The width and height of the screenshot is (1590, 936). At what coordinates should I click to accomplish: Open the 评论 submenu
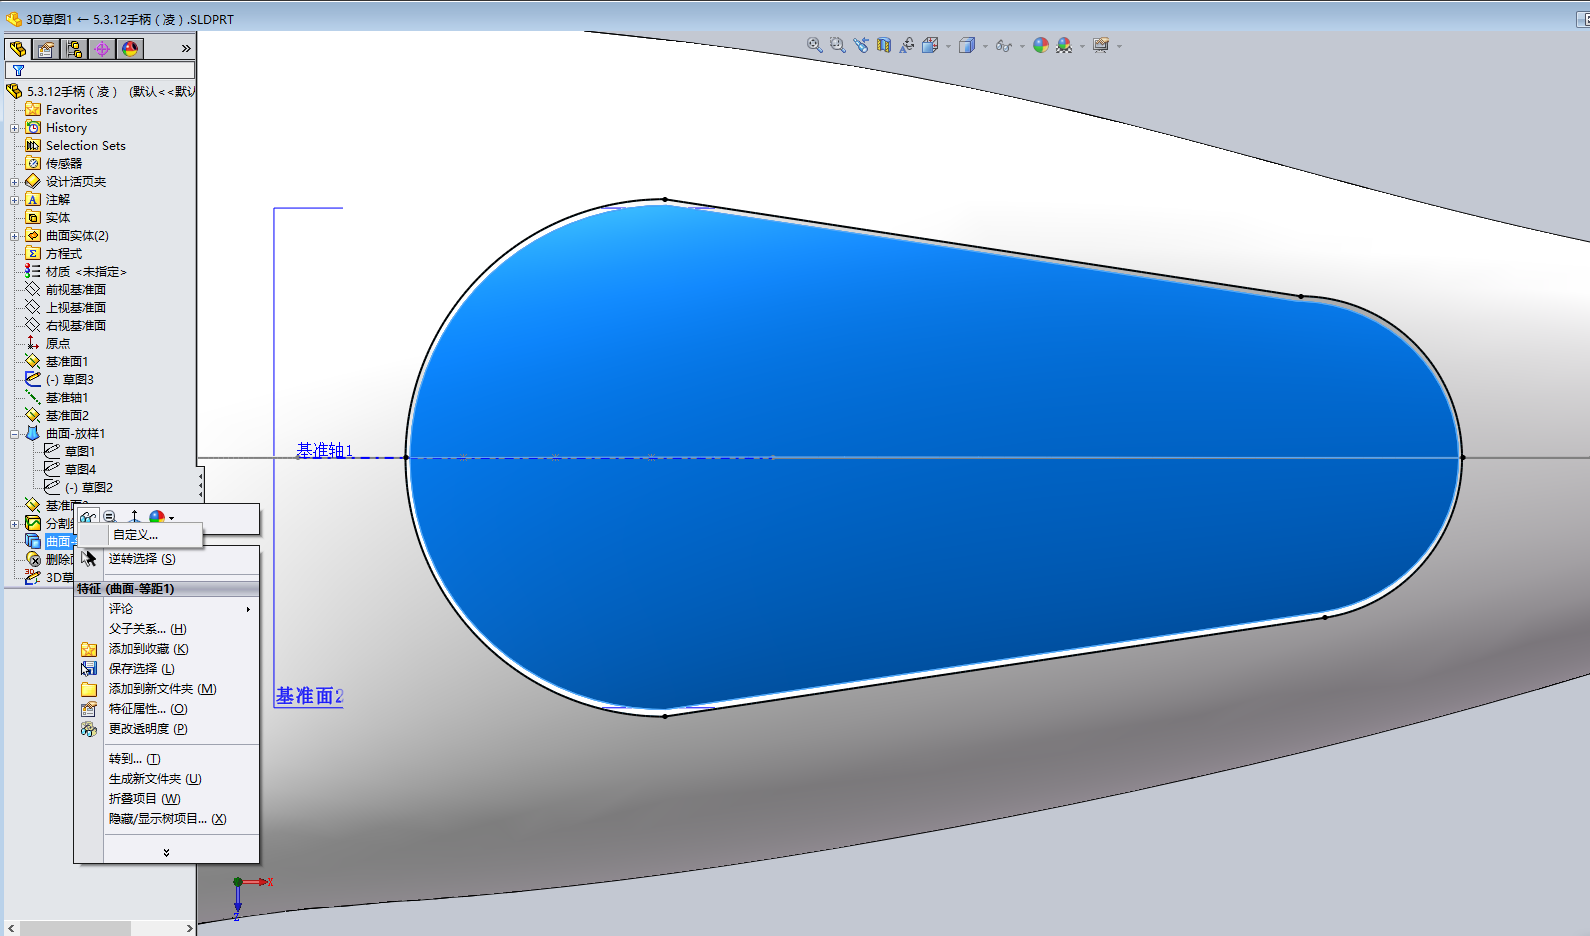166,609
